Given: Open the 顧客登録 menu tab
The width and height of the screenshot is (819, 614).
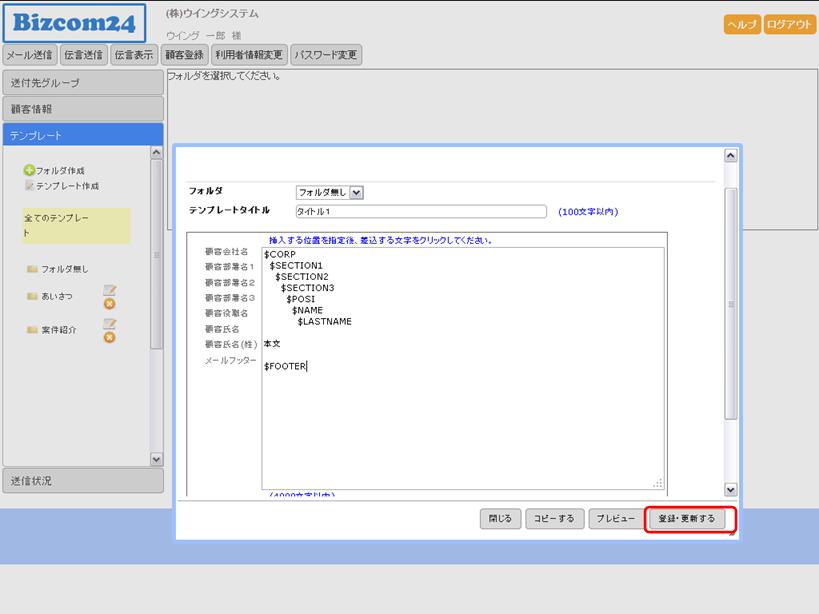Looking at the screenshot, I should click(x=184, y=55).
